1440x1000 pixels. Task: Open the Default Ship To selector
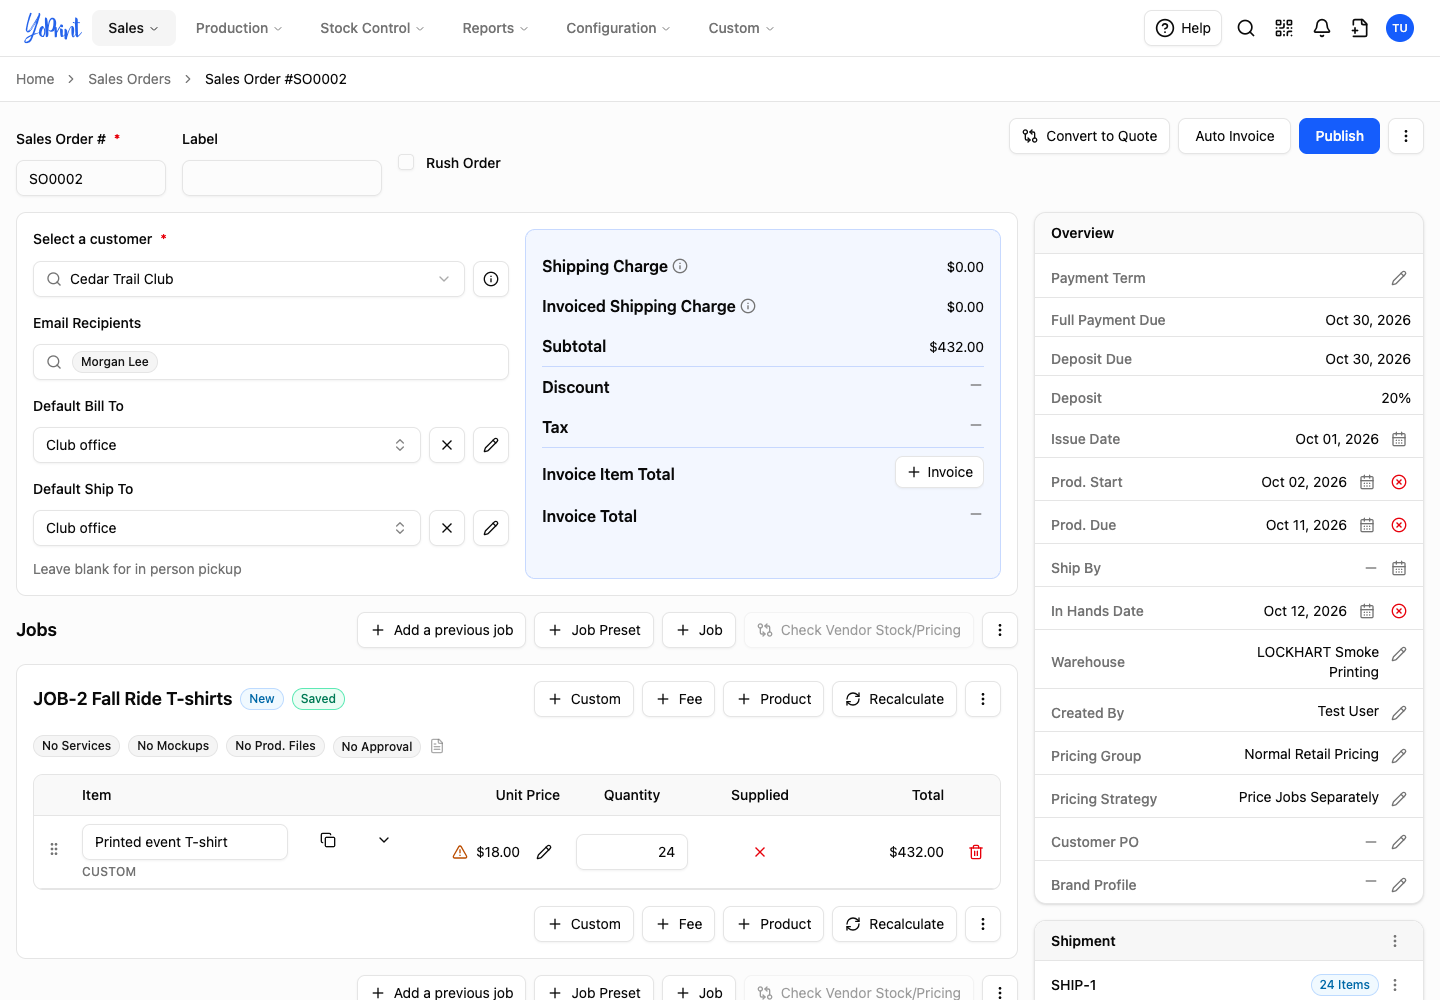(227, 528)
